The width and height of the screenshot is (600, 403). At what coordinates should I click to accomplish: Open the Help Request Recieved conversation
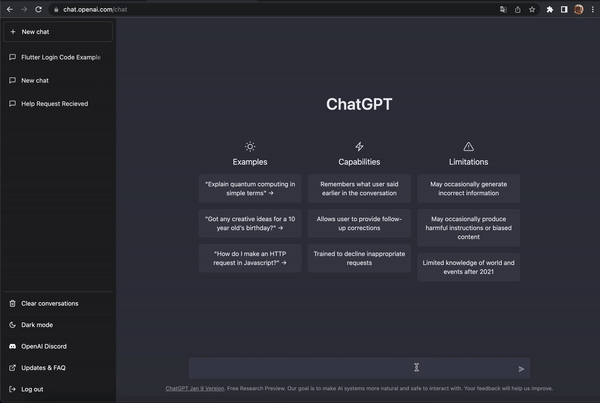[x=58, y=103]
